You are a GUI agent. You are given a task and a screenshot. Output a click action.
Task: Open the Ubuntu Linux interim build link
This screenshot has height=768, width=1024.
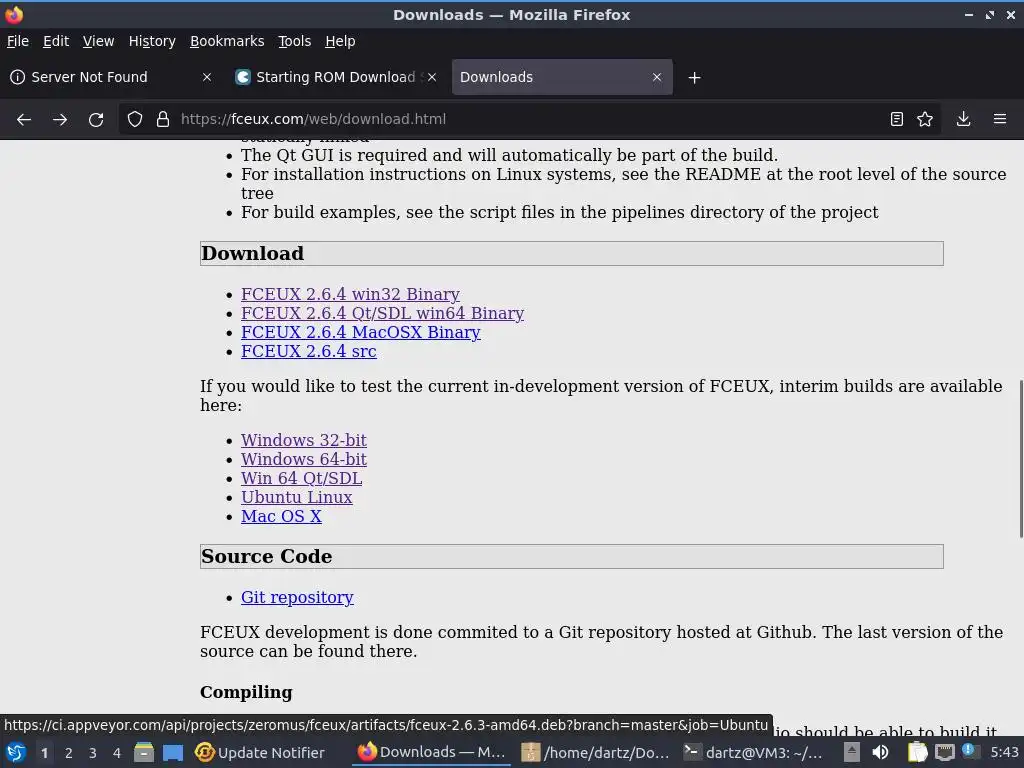296,497
